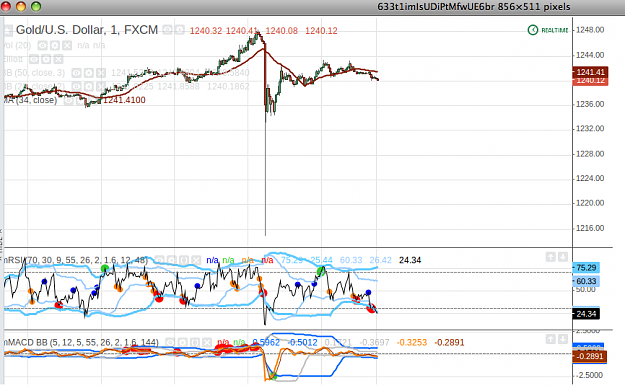The image size is (625, 388).
Task: Click the -0.3253 orange MACD value
Action: tap(412, 343)
